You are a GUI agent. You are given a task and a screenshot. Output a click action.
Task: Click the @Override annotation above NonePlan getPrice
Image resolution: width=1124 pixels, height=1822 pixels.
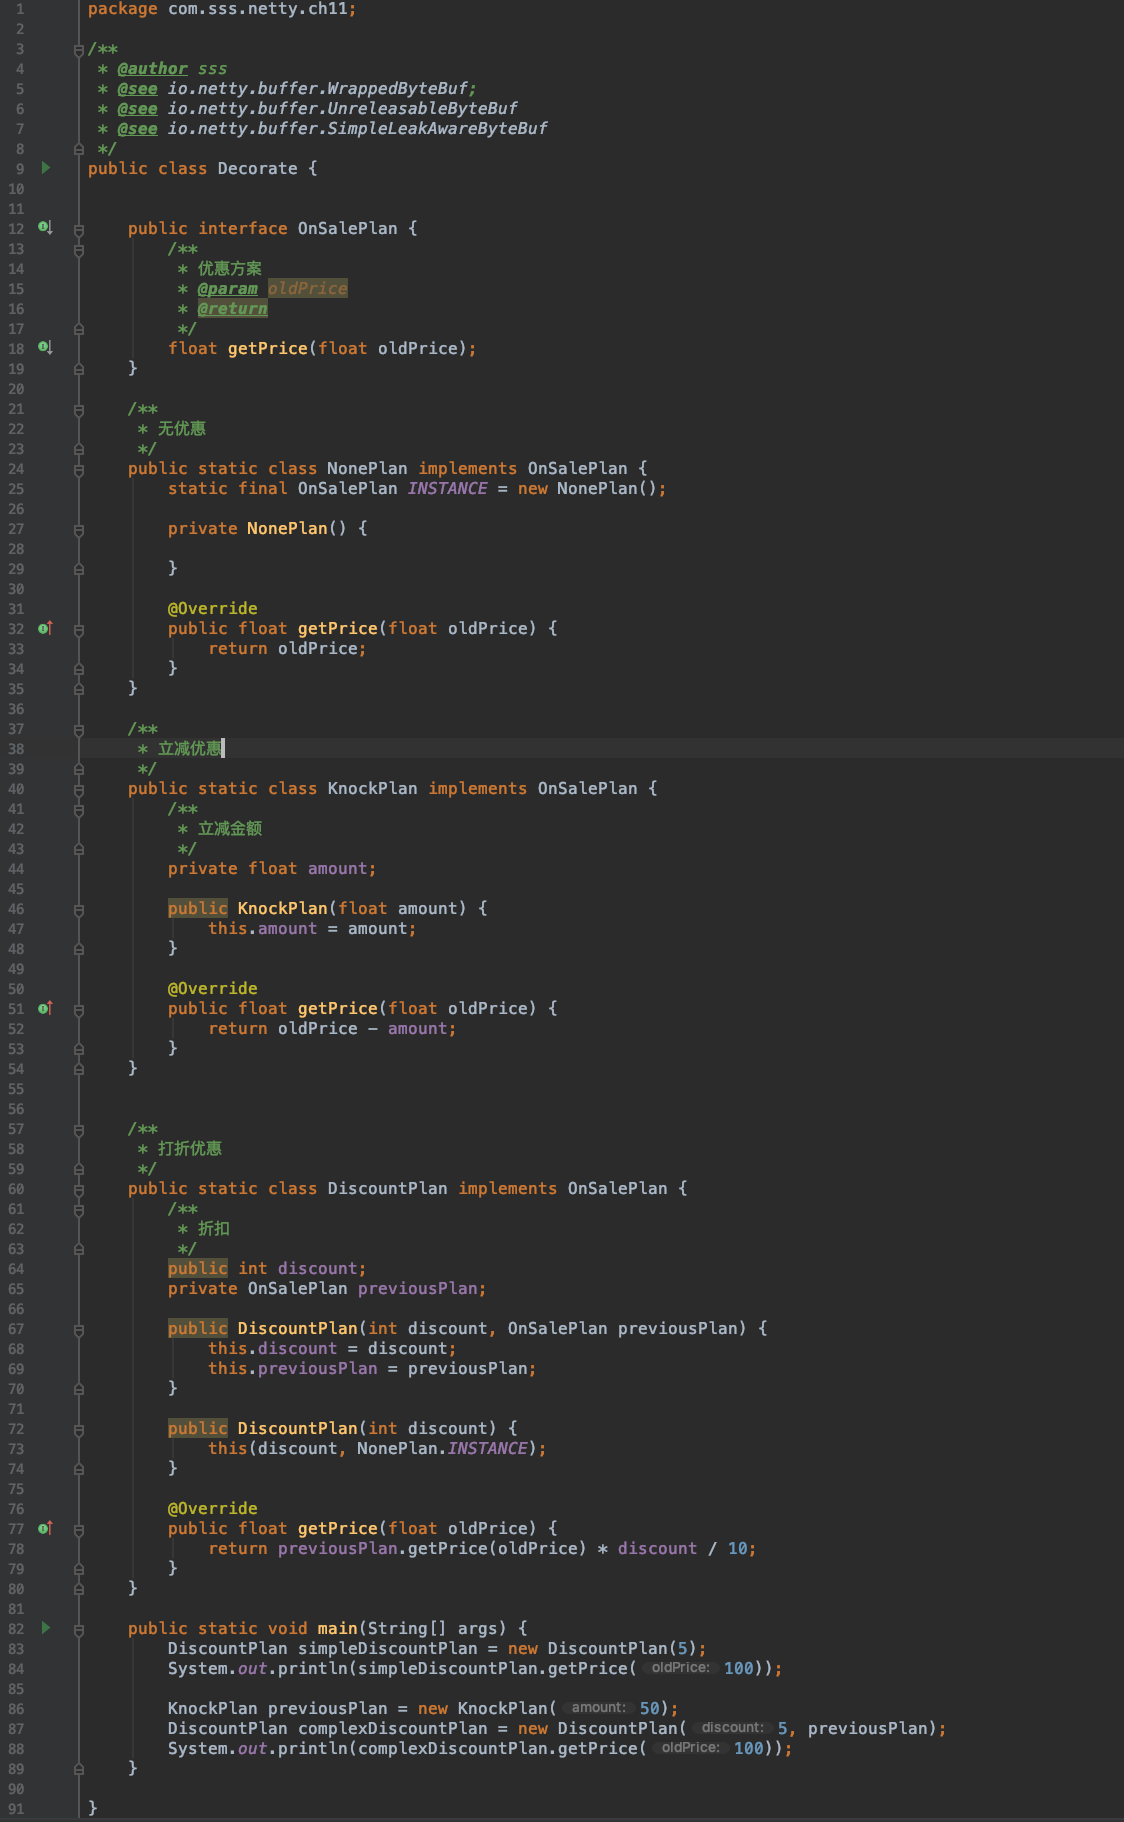coord(212,608)
